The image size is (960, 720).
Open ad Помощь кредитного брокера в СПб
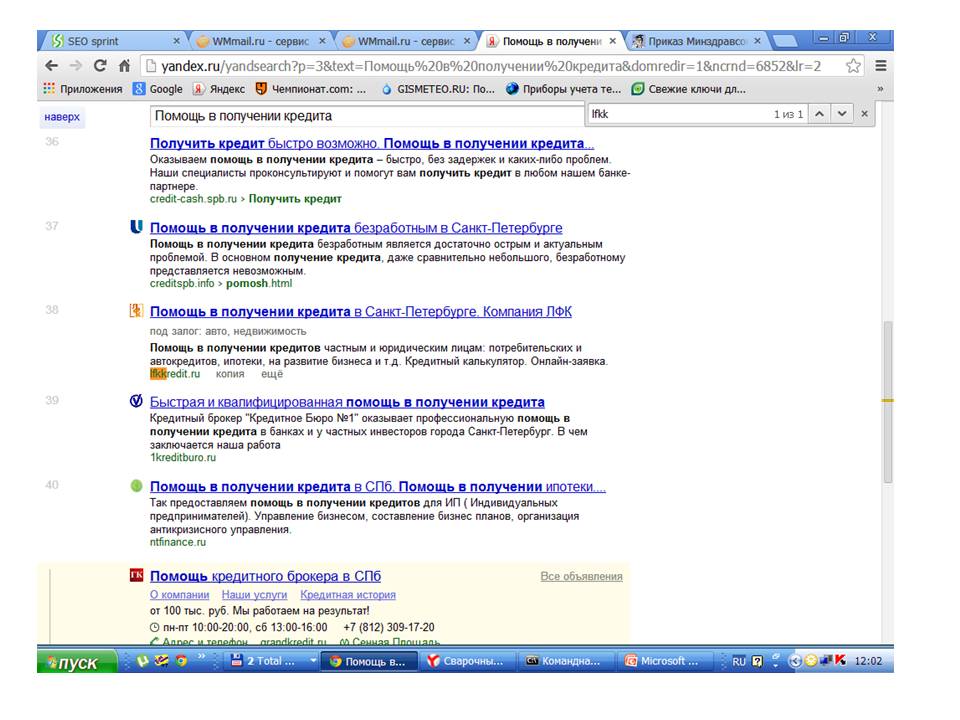pyautogui.click(x=265, y=576)
